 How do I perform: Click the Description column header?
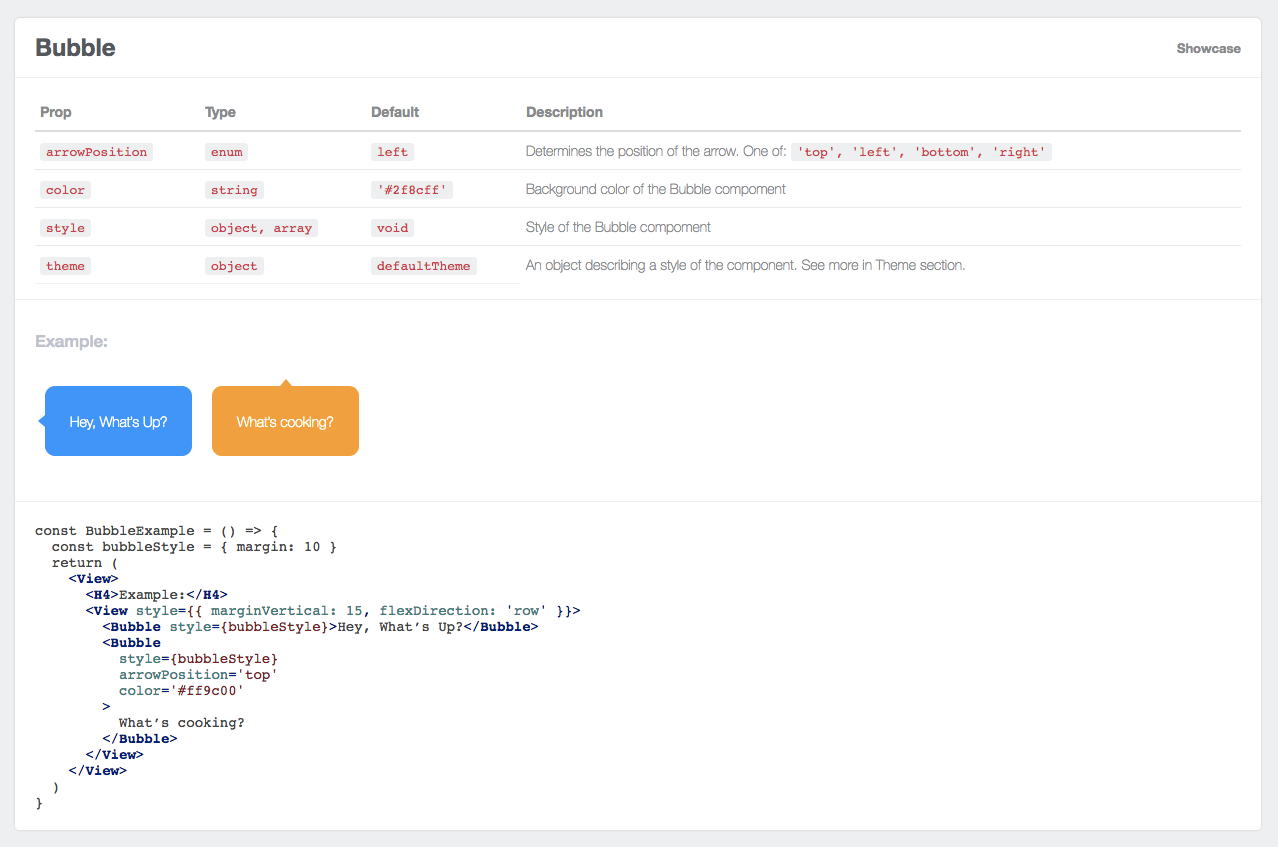click(x=564, y=112)
